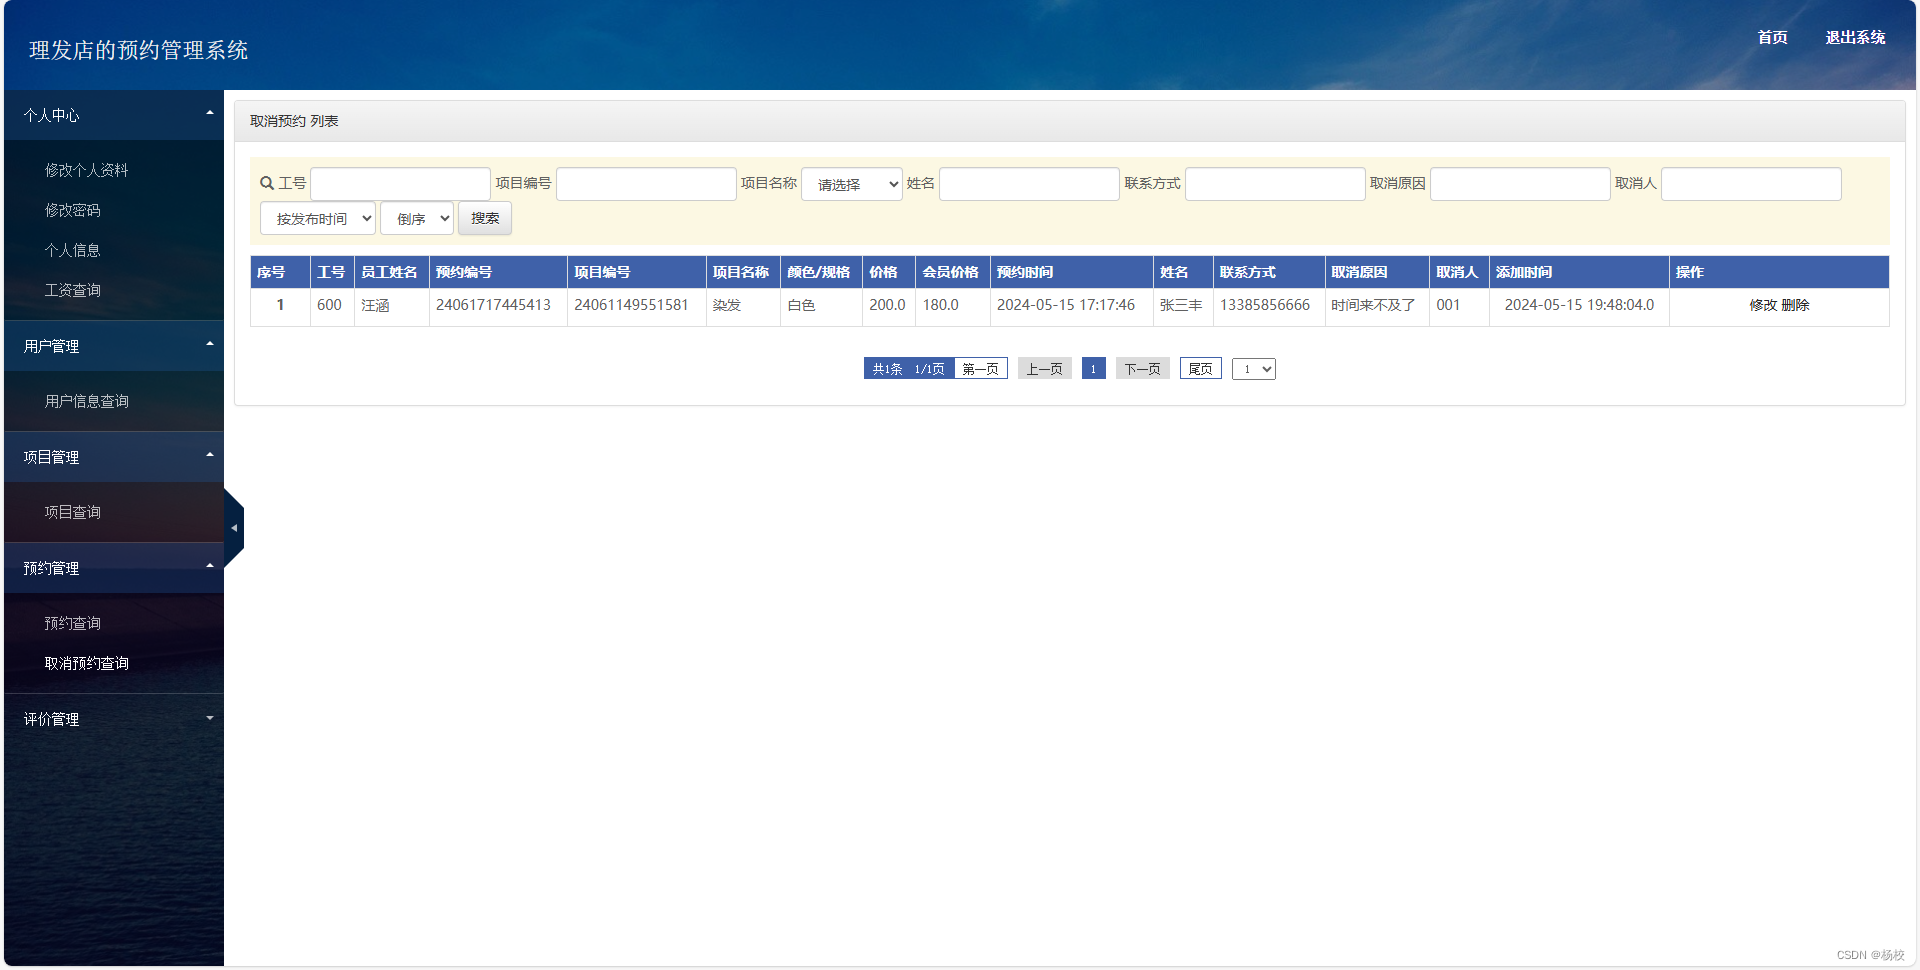Click the 会员价格 cell 180.0

point(940,305)
